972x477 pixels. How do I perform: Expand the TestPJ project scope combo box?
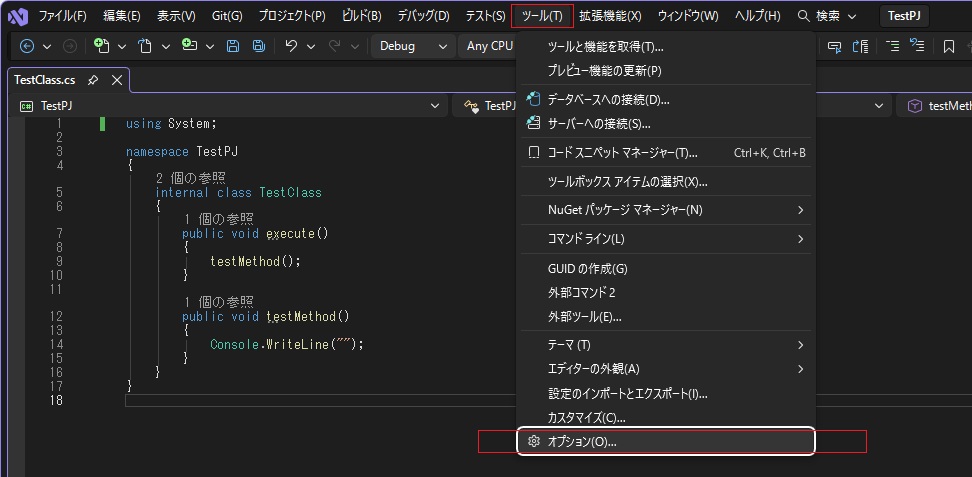[228, 106]
